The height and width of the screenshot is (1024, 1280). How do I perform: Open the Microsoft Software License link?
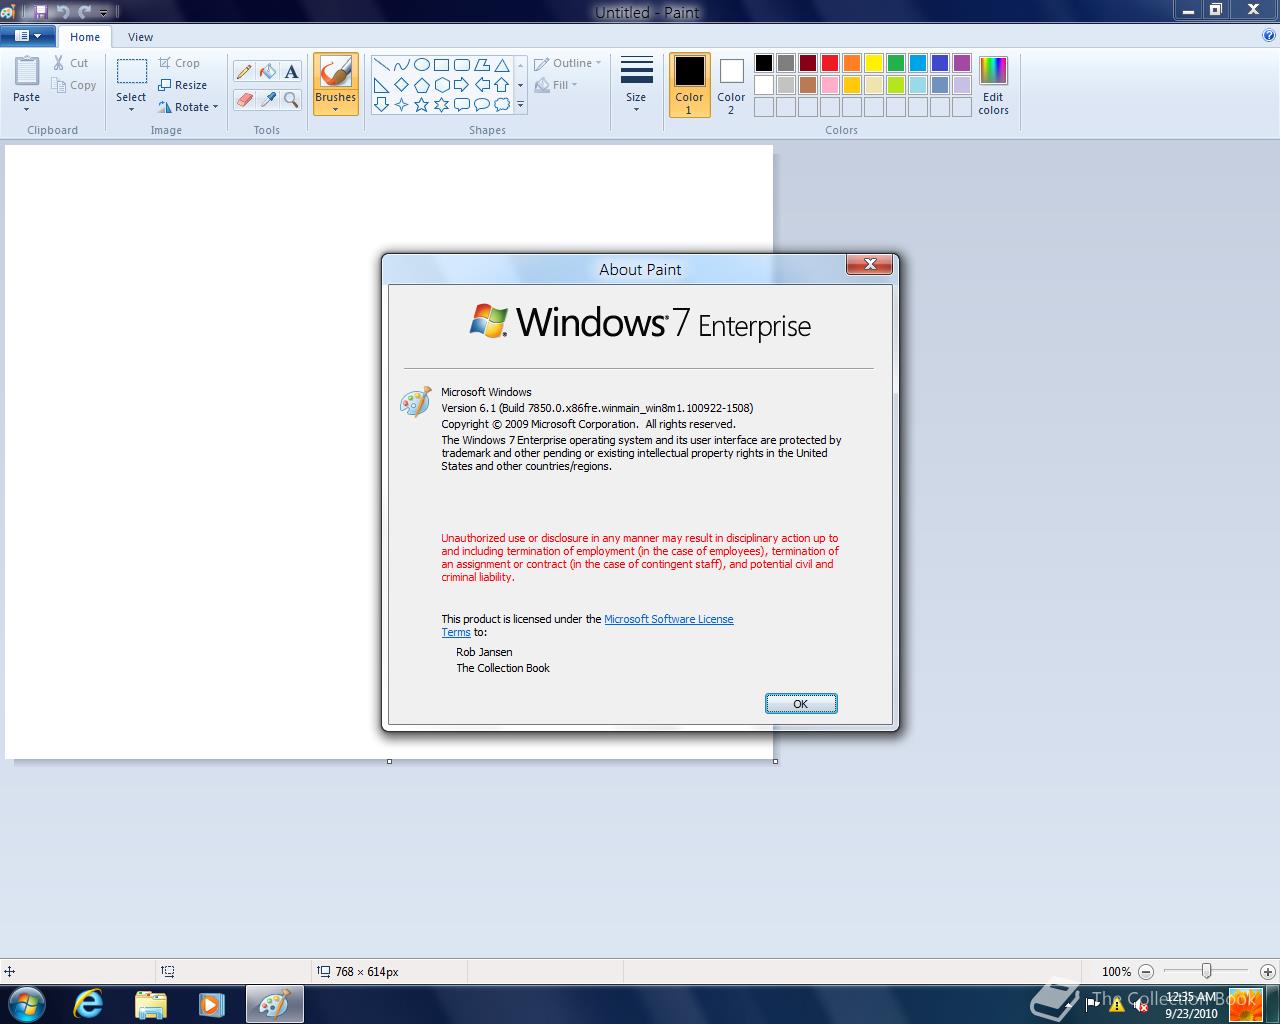[668, 619]
